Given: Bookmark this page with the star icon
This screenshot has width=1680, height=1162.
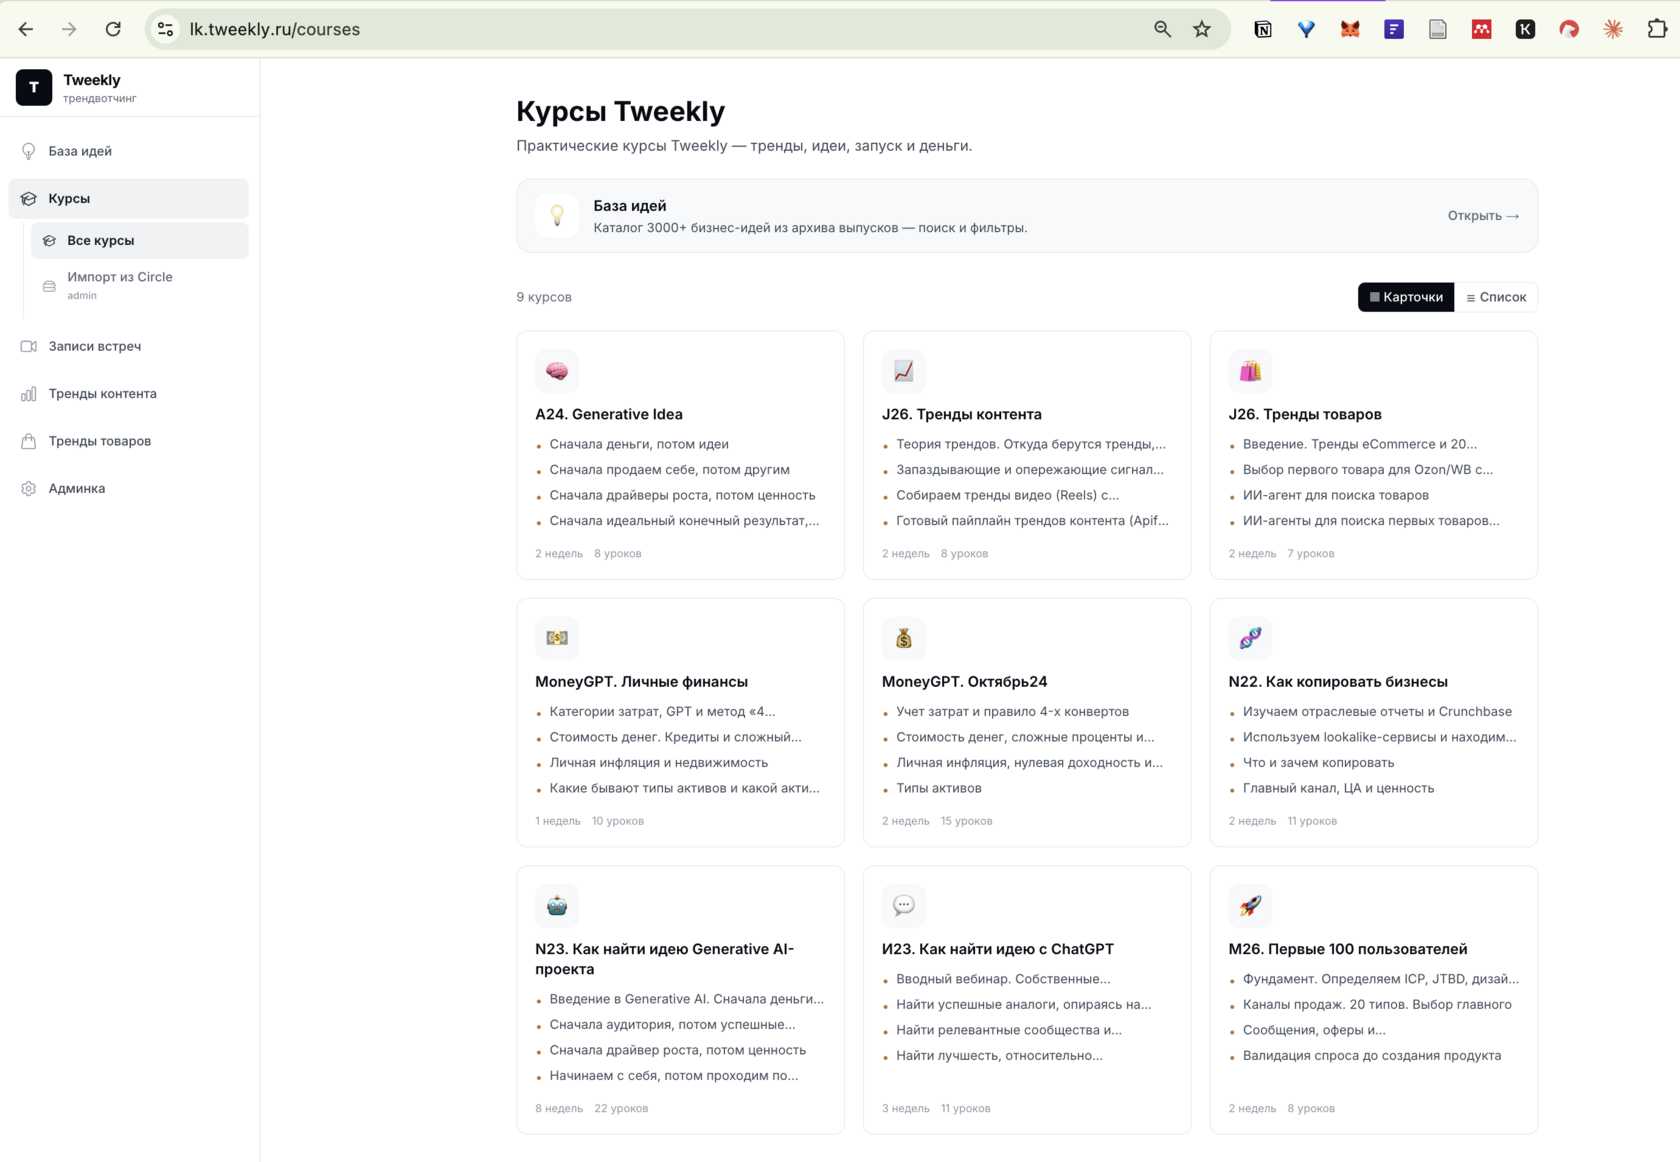Looking at the screenshot, I should (x=1202, y=29).
